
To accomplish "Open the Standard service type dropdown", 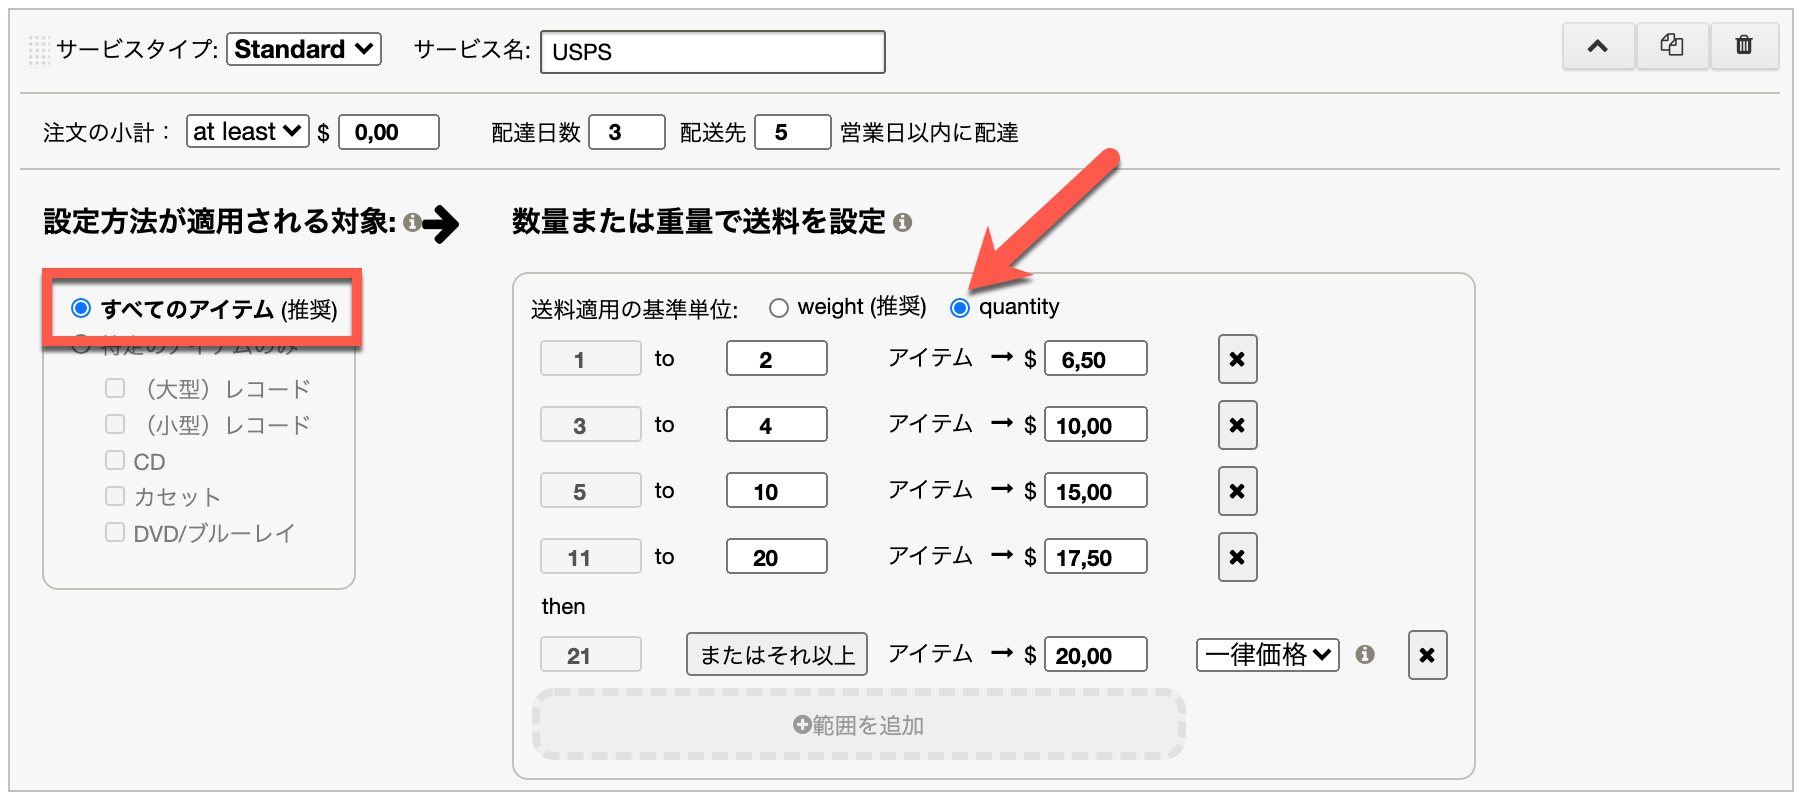I will click(x=304, y=49).
